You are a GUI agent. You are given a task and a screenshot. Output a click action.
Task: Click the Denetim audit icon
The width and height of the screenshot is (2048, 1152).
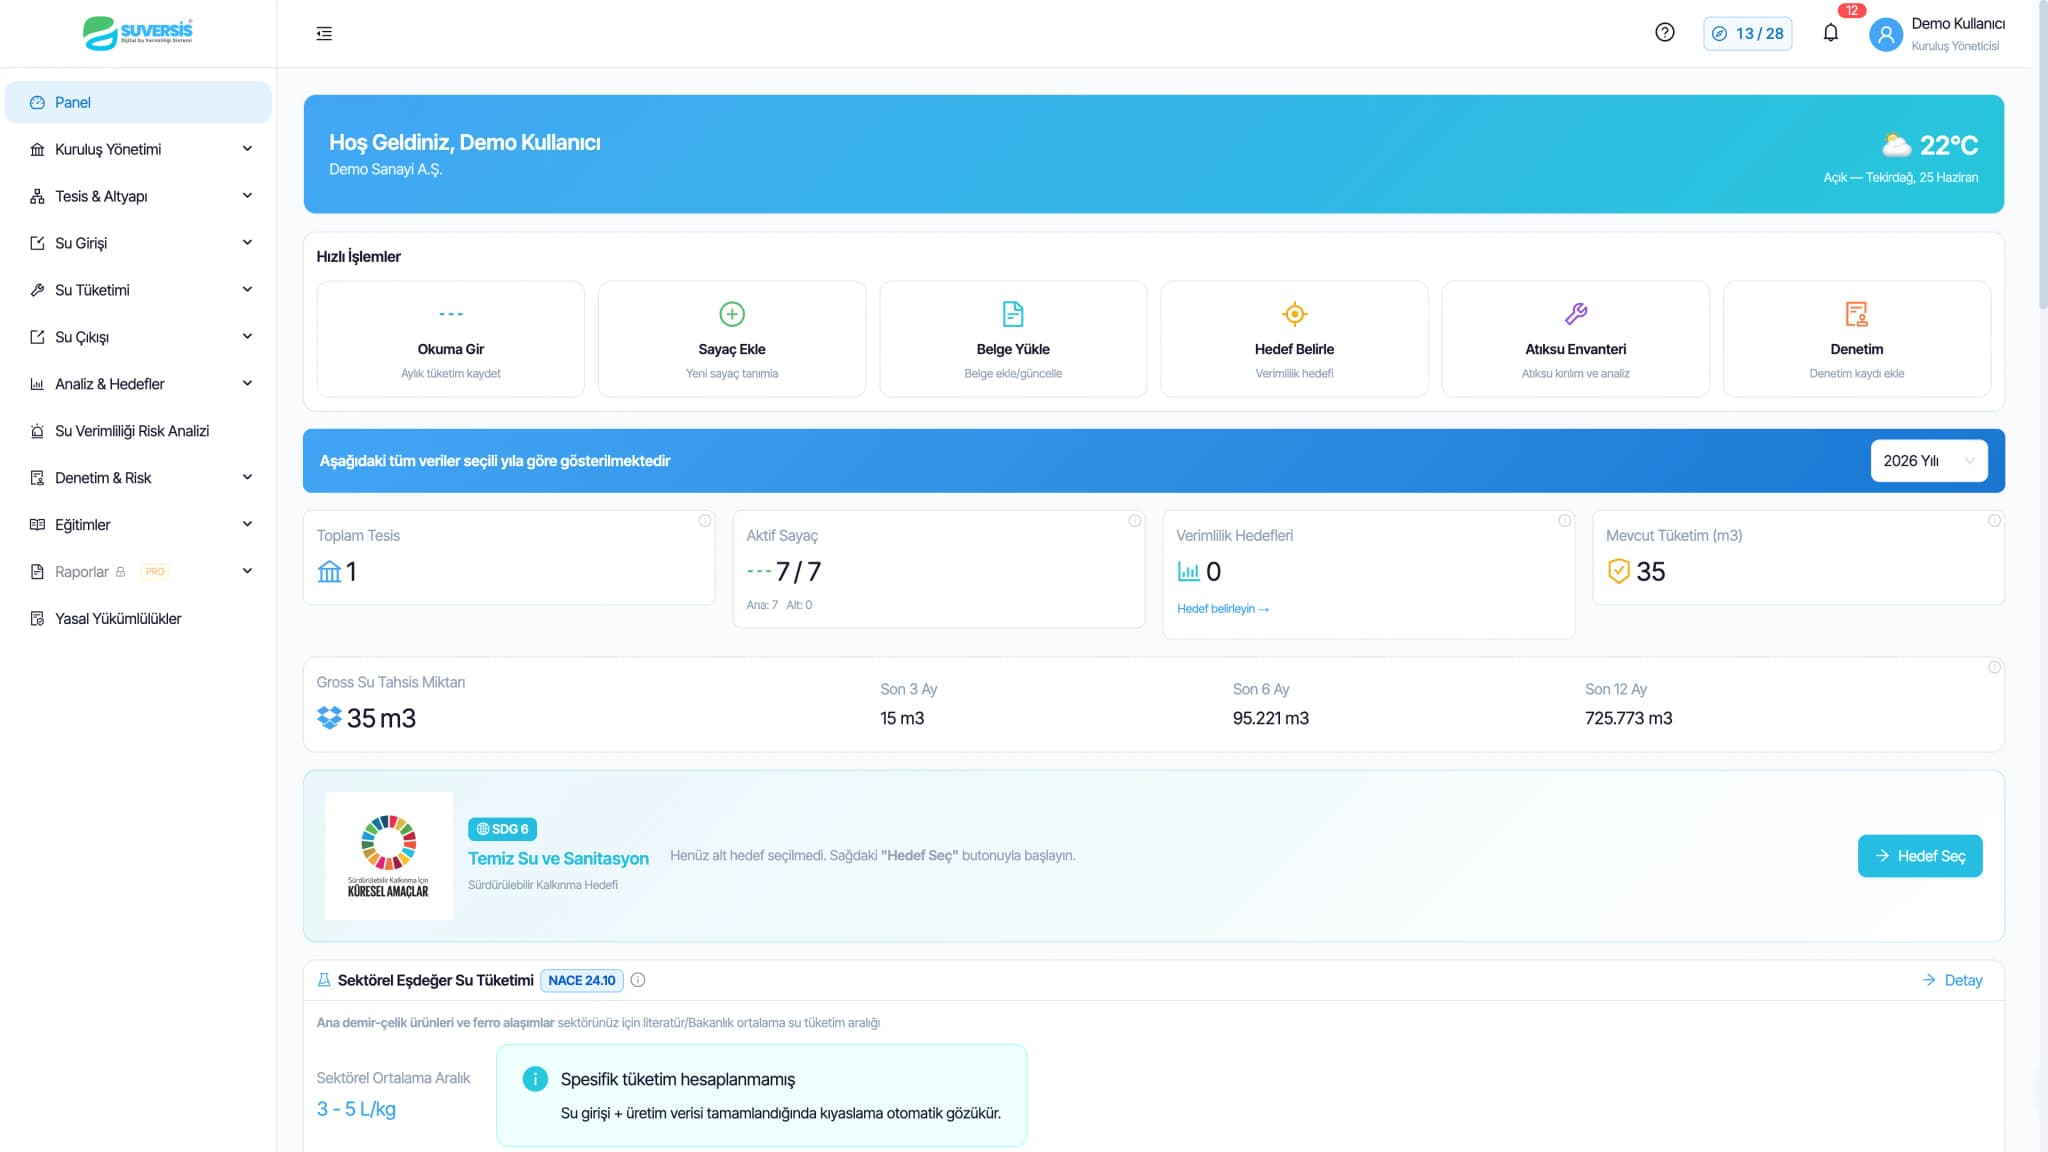(x=1857, y=314)
